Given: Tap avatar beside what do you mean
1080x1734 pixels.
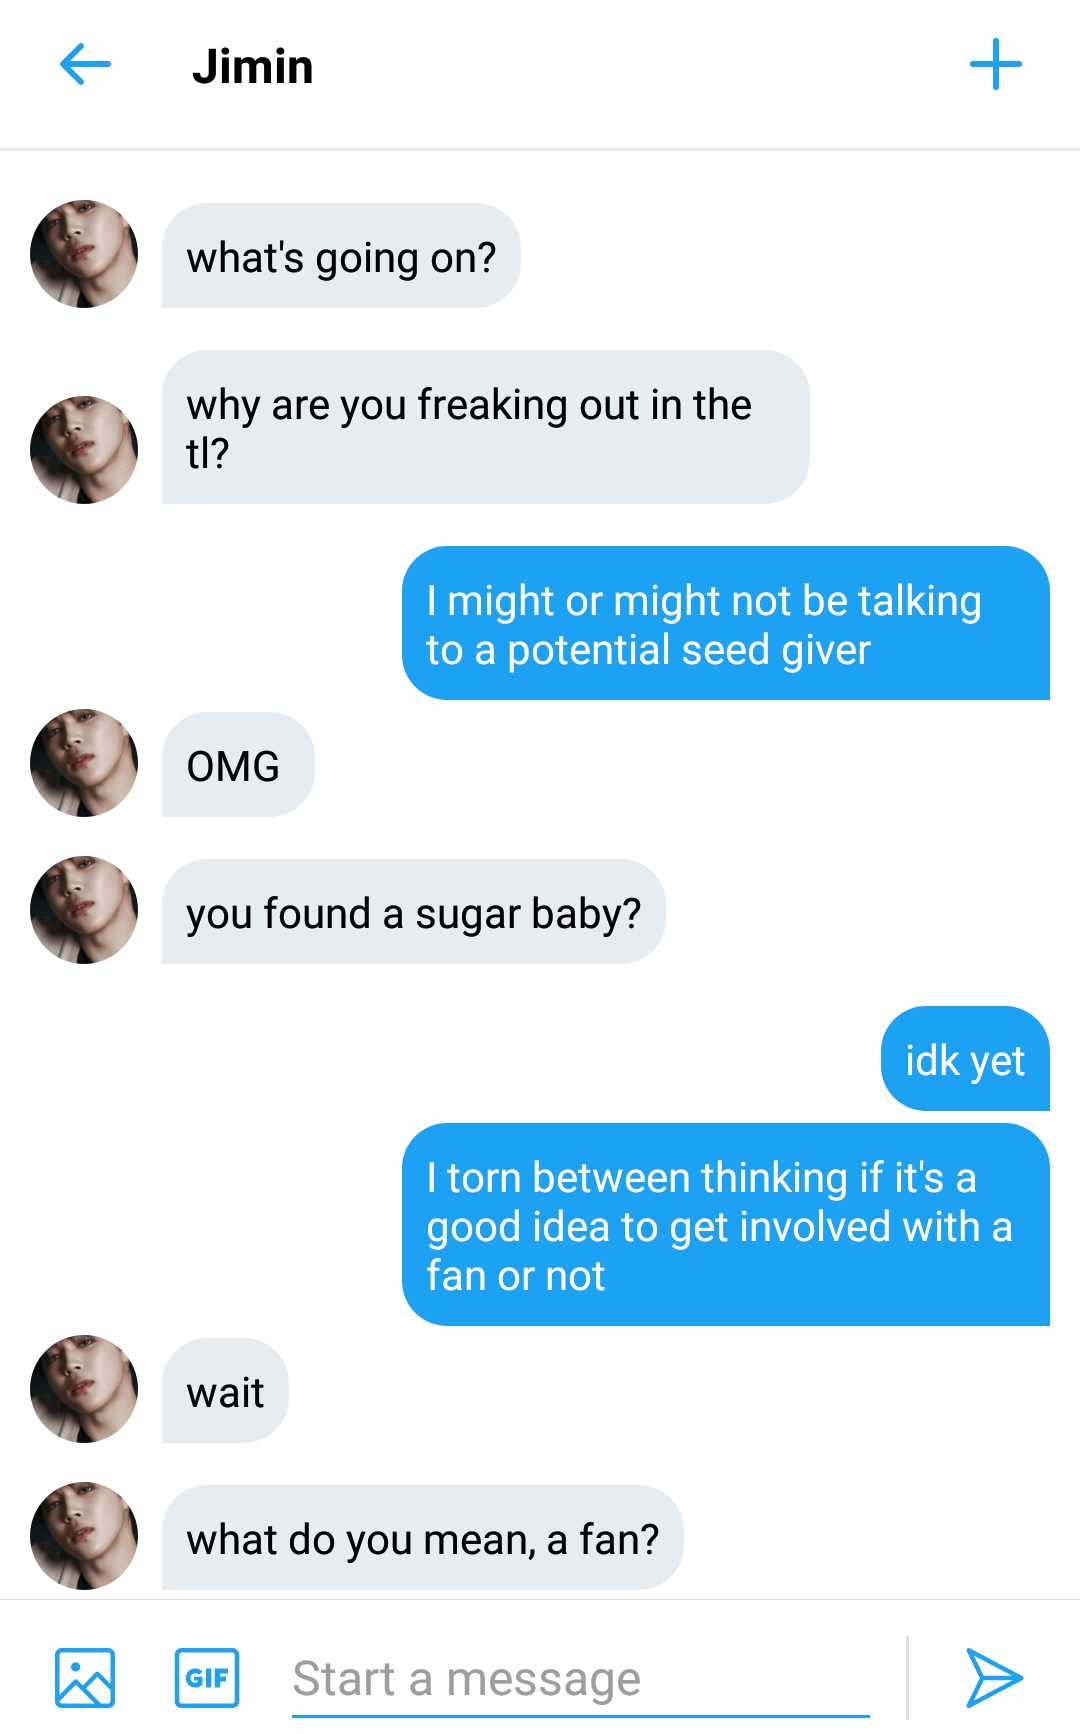Looking at the screenshot, I should 84,1536.
